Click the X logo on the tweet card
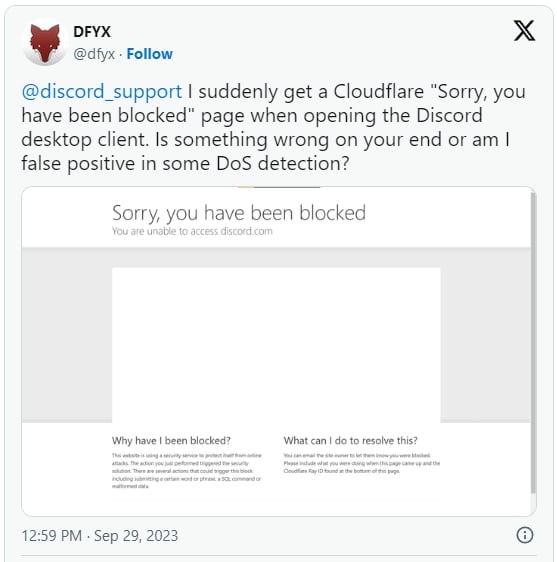Screen dimensions: 557x562 pyautogui.click(x=524, y=30)
